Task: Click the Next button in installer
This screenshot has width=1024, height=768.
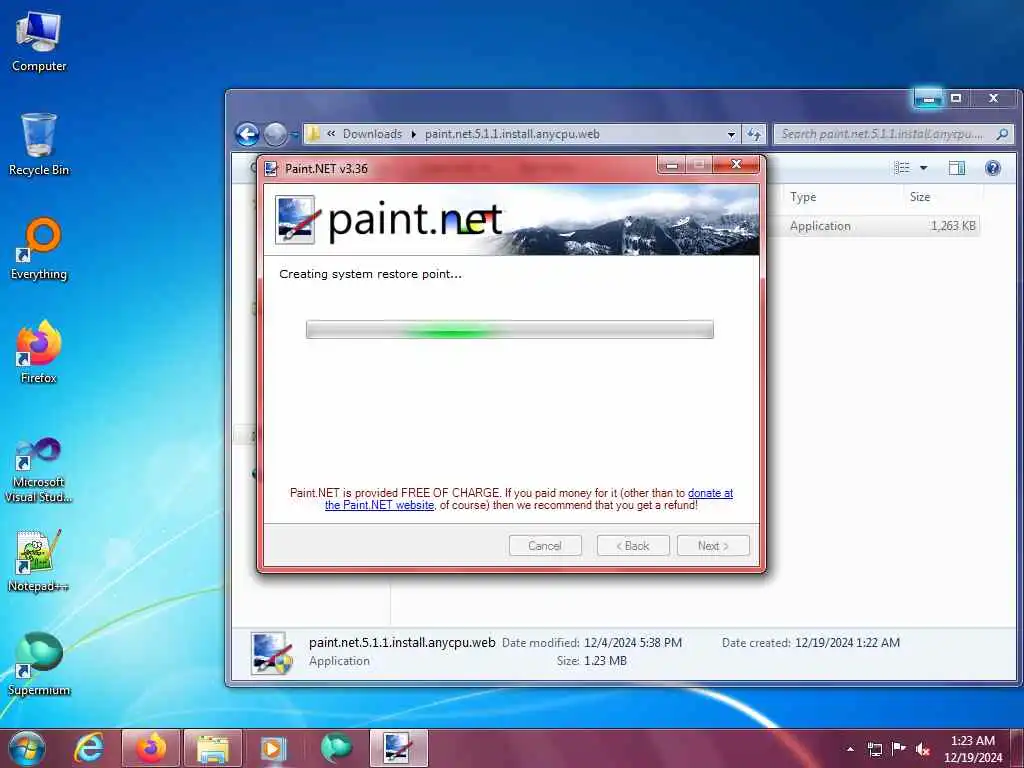Action: point(713,546)
